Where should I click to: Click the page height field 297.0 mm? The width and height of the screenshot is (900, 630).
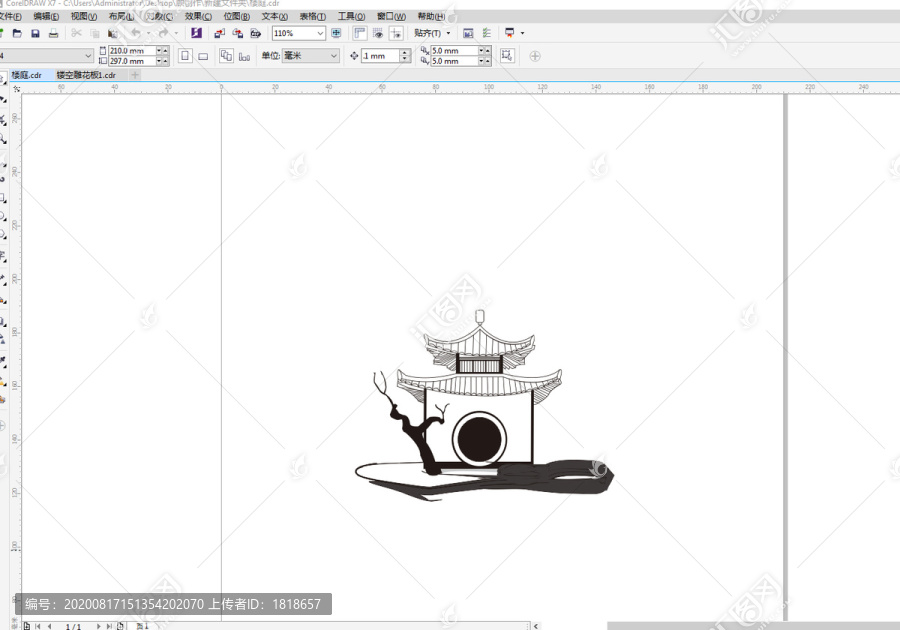[132, 61]
